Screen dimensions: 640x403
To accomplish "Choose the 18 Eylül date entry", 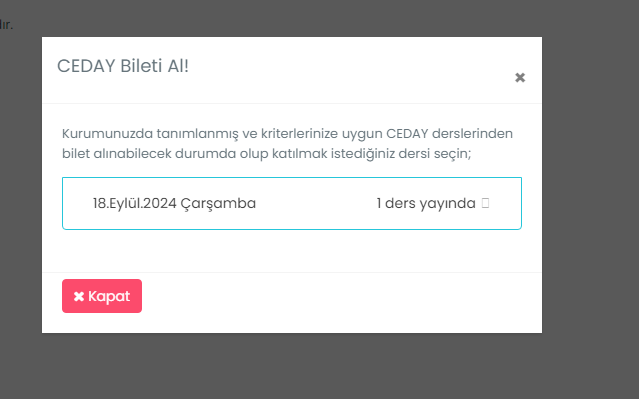I will coord(174,203).
